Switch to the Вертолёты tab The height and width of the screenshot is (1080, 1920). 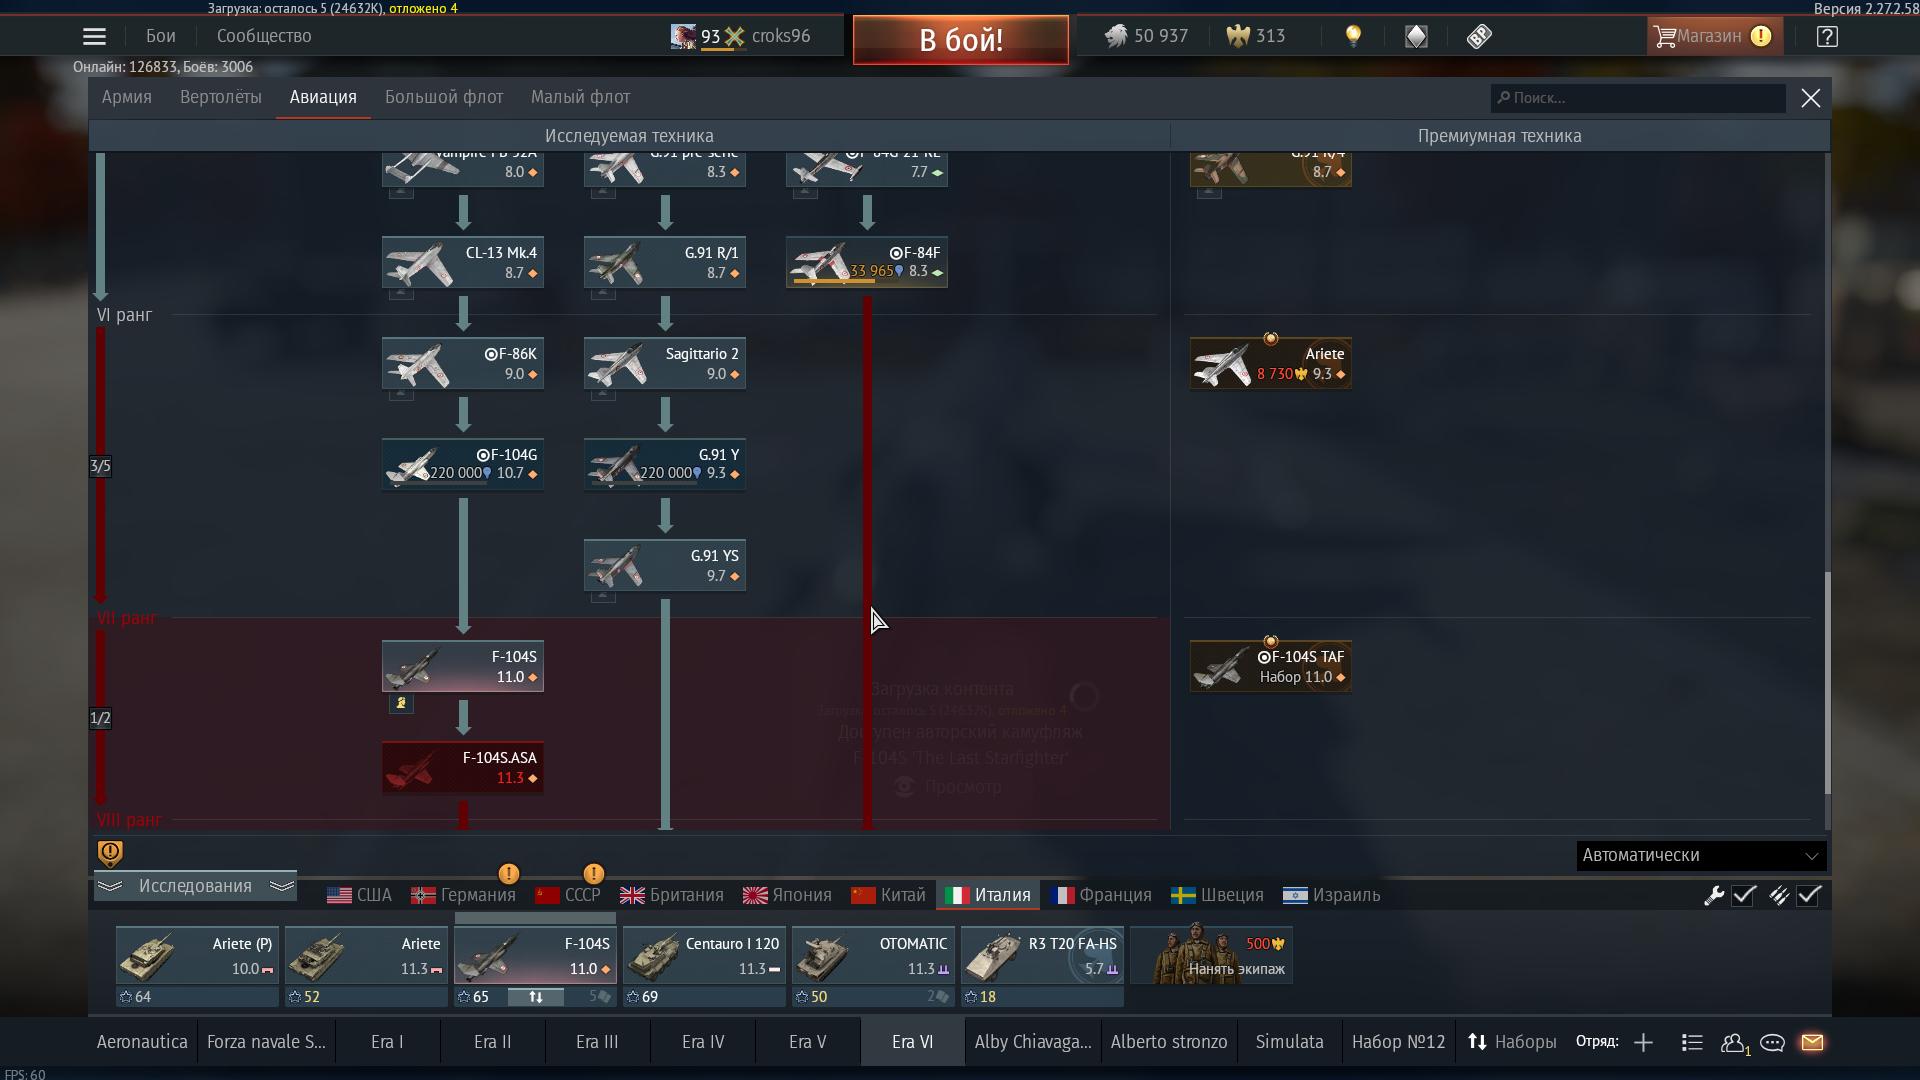click(x=221, y=97)
